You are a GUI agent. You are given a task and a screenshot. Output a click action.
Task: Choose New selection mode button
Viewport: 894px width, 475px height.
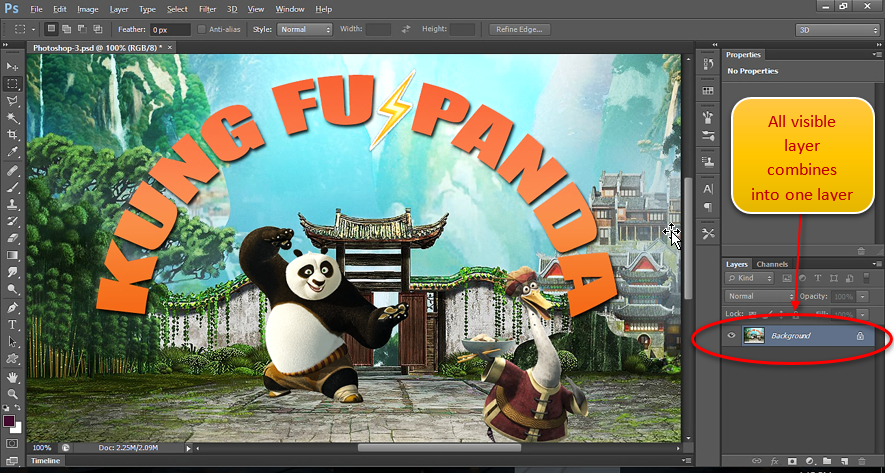click(51, 29)
